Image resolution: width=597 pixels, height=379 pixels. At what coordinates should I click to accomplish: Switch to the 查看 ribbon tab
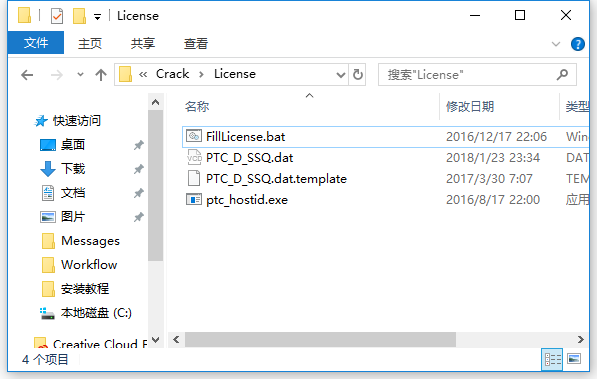pos(196,43)
